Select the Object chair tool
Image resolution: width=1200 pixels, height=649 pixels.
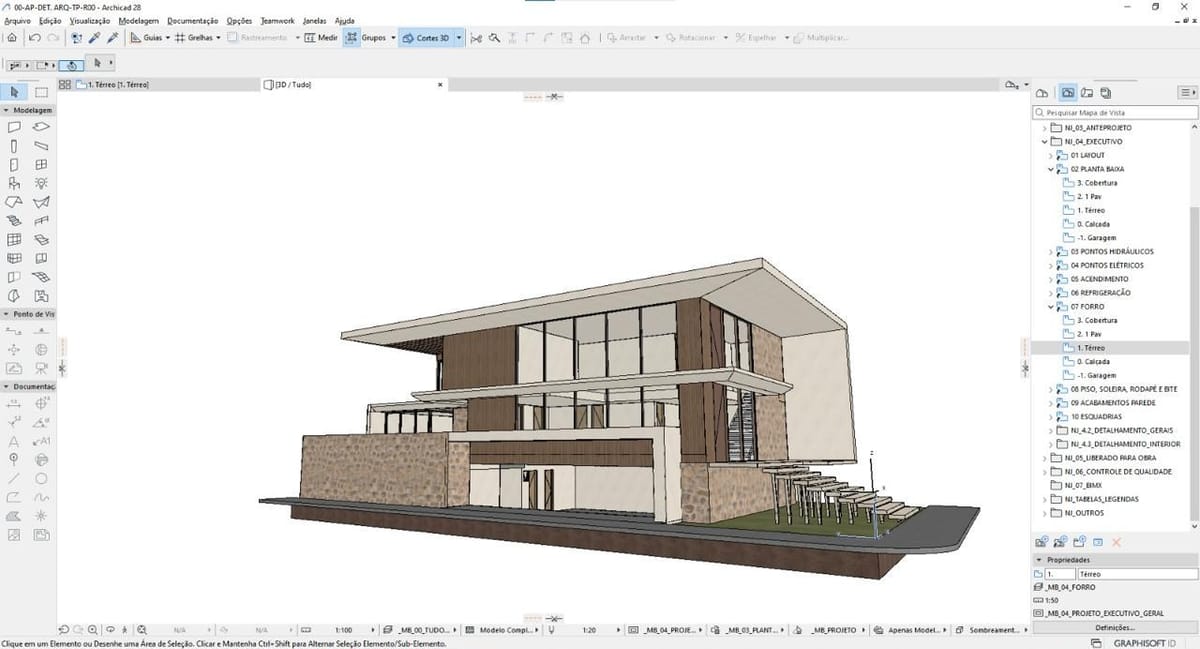[14, 184]
